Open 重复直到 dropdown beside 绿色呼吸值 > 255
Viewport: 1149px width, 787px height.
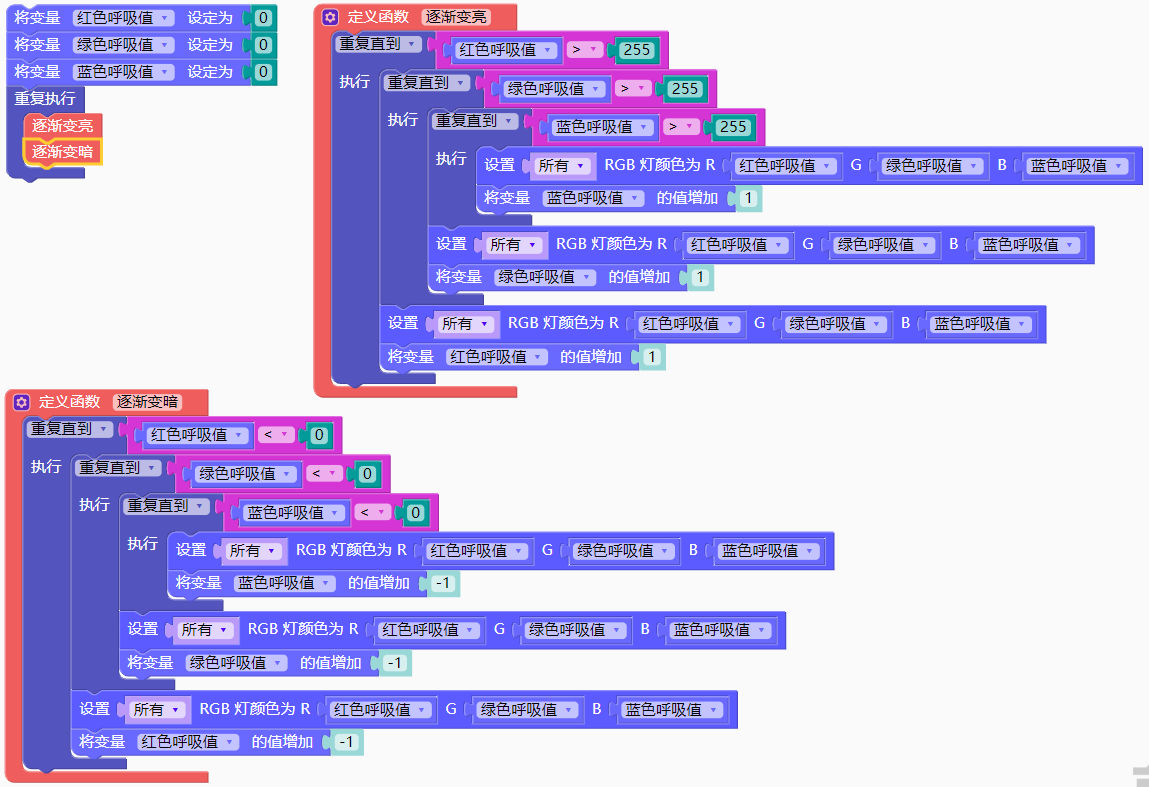click(x=426, y=83)
